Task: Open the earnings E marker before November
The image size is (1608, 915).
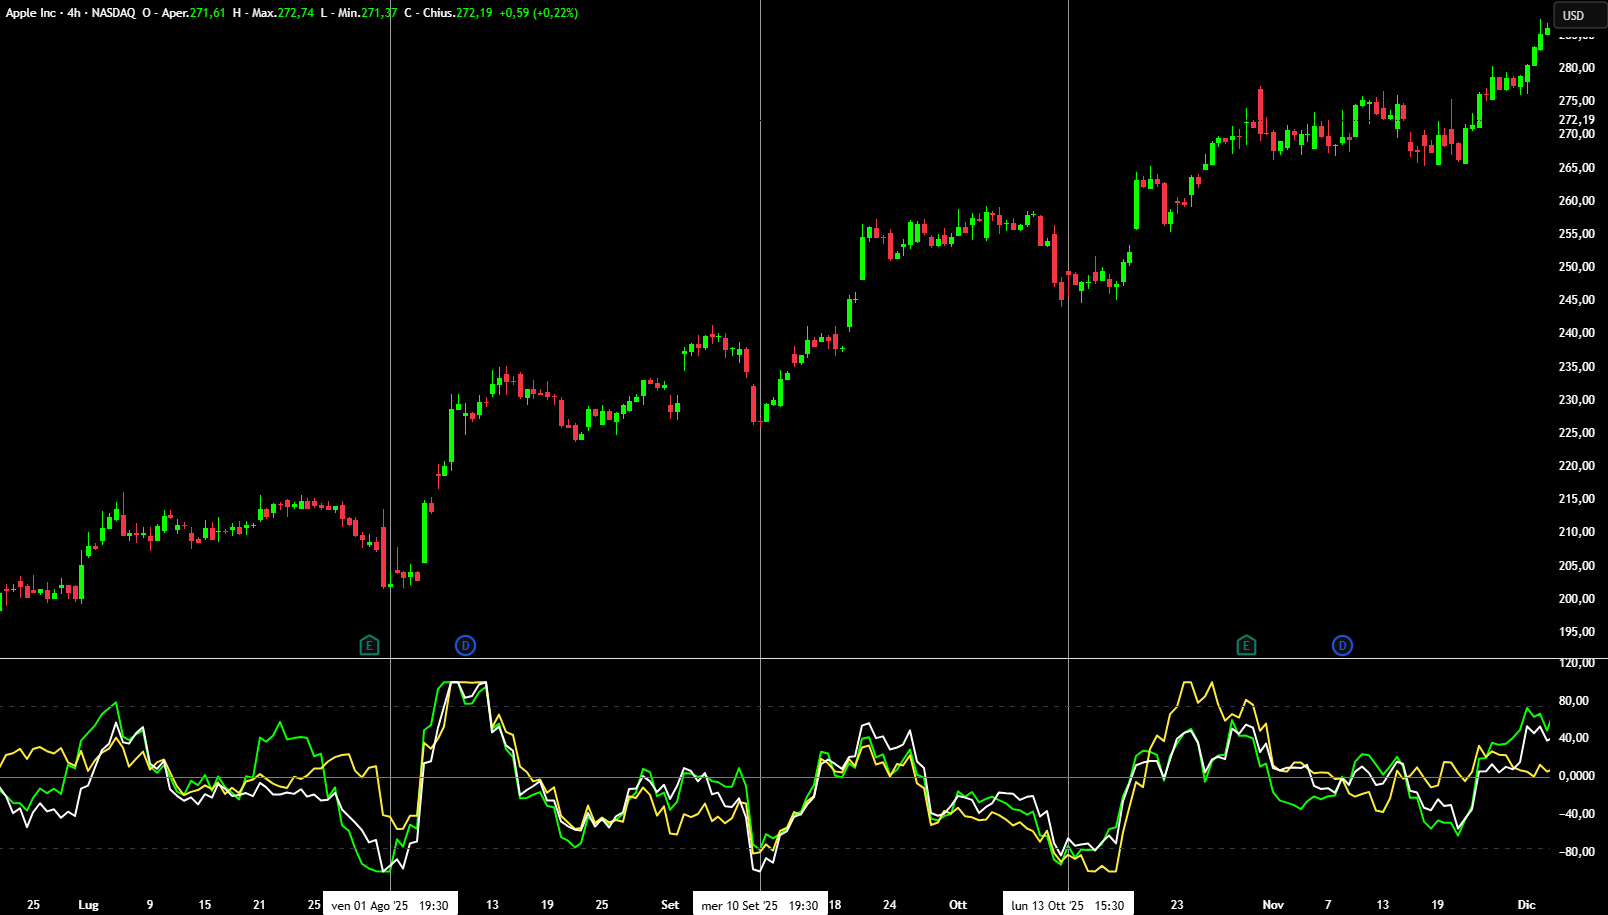Action: coord(1246,645)
